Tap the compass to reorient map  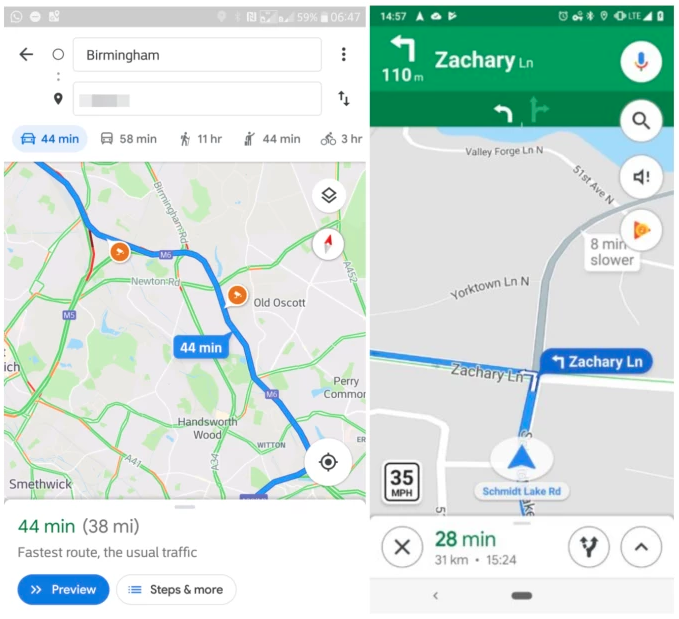click(328, 244)
